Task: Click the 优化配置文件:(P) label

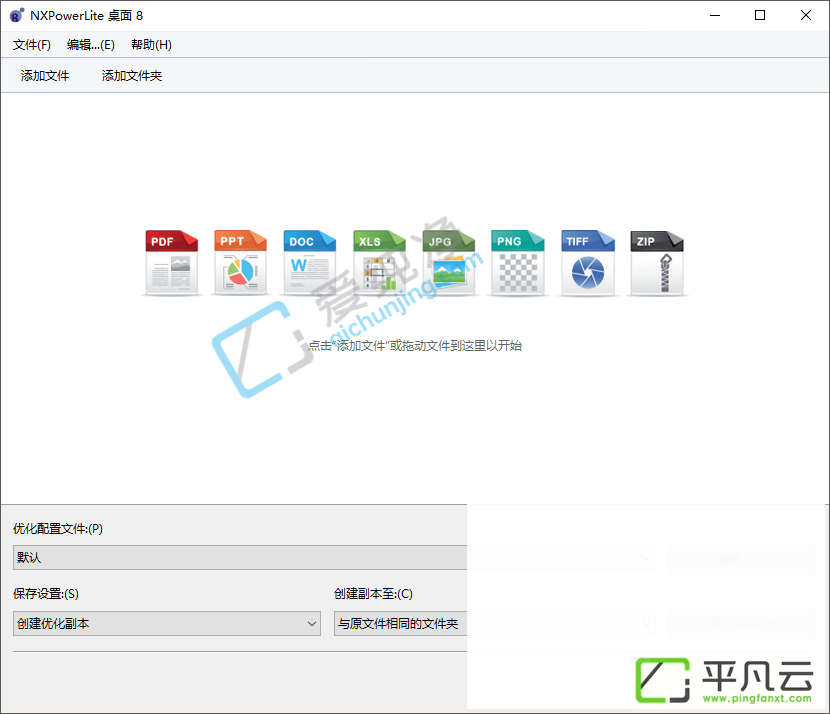Action: pos(58,529)
